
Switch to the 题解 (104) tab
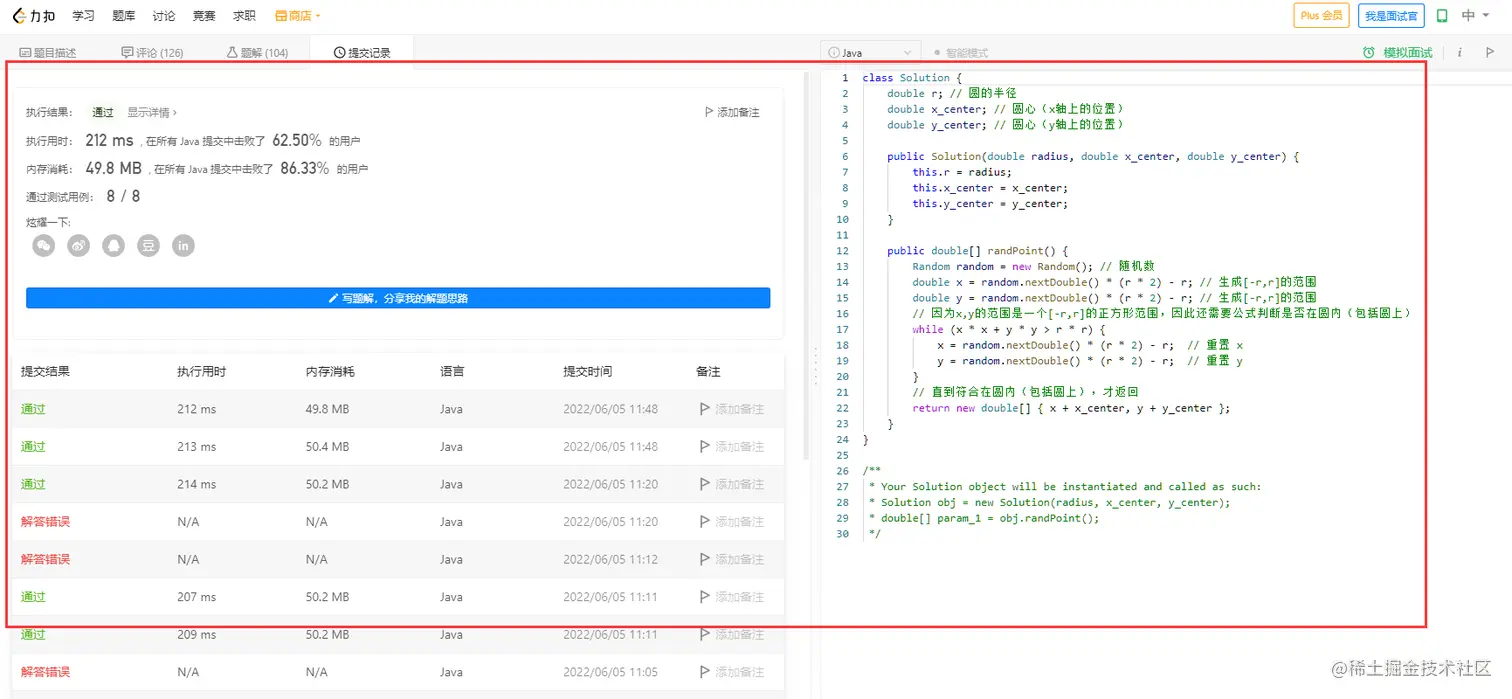[257, 53]
